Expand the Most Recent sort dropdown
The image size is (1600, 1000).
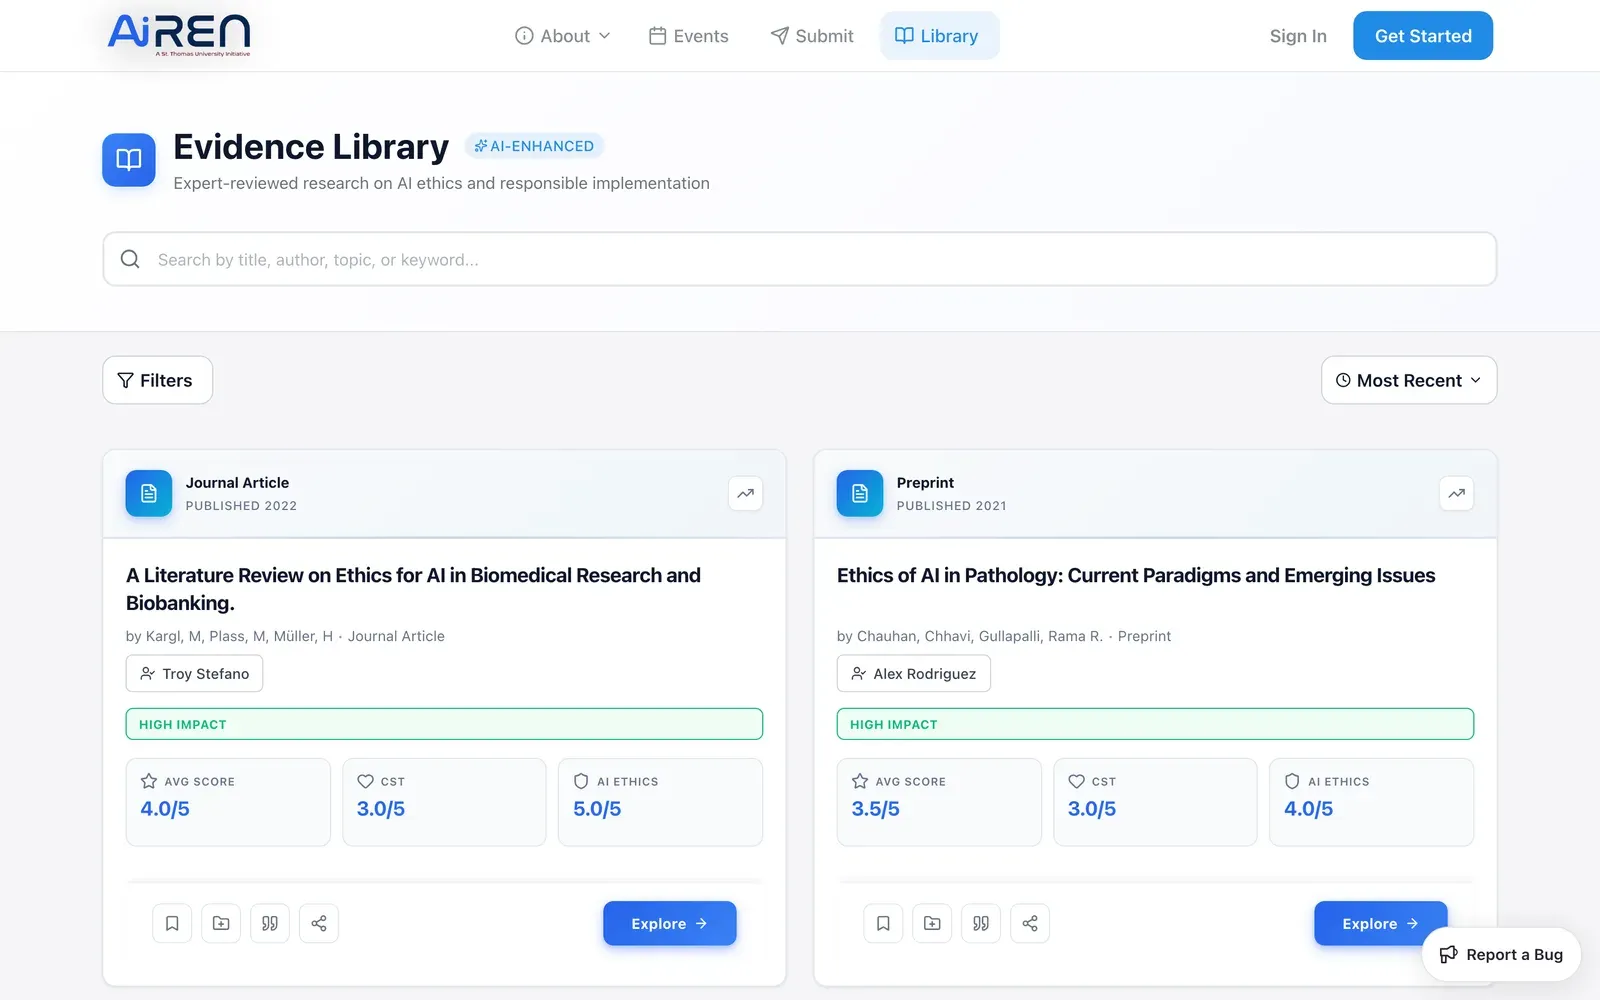click(x=1409, y=380)
